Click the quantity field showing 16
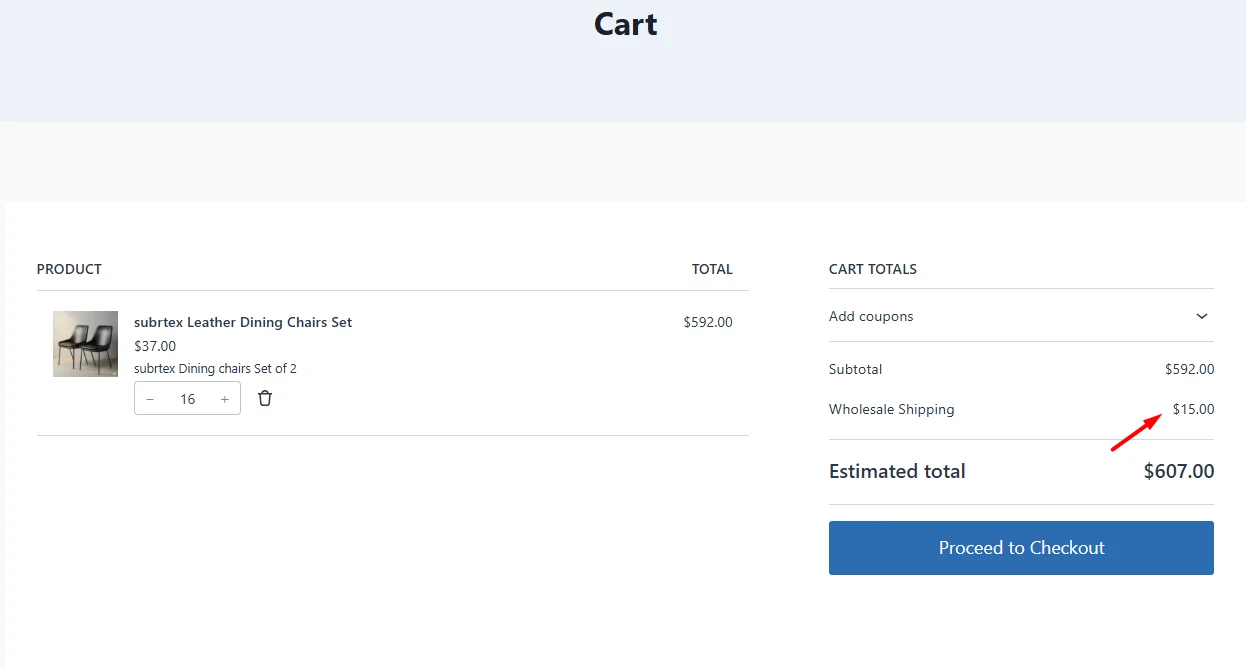Viewport: 1246px width, 669px height. point(188,399)
